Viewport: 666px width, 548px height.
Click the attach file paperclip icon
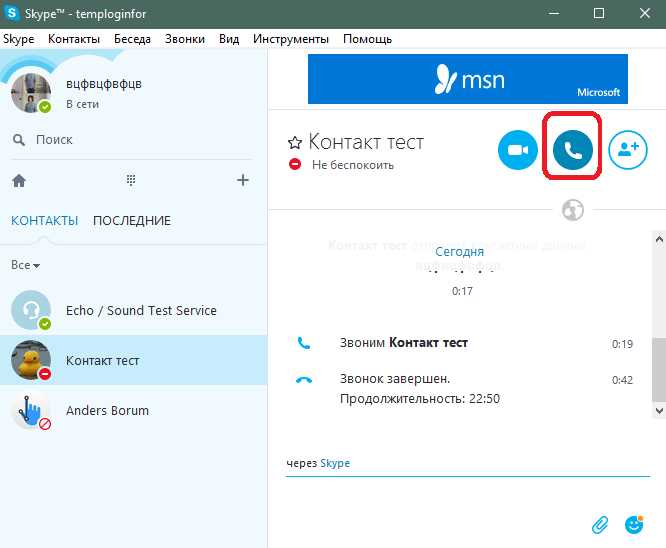click(600, 525)
